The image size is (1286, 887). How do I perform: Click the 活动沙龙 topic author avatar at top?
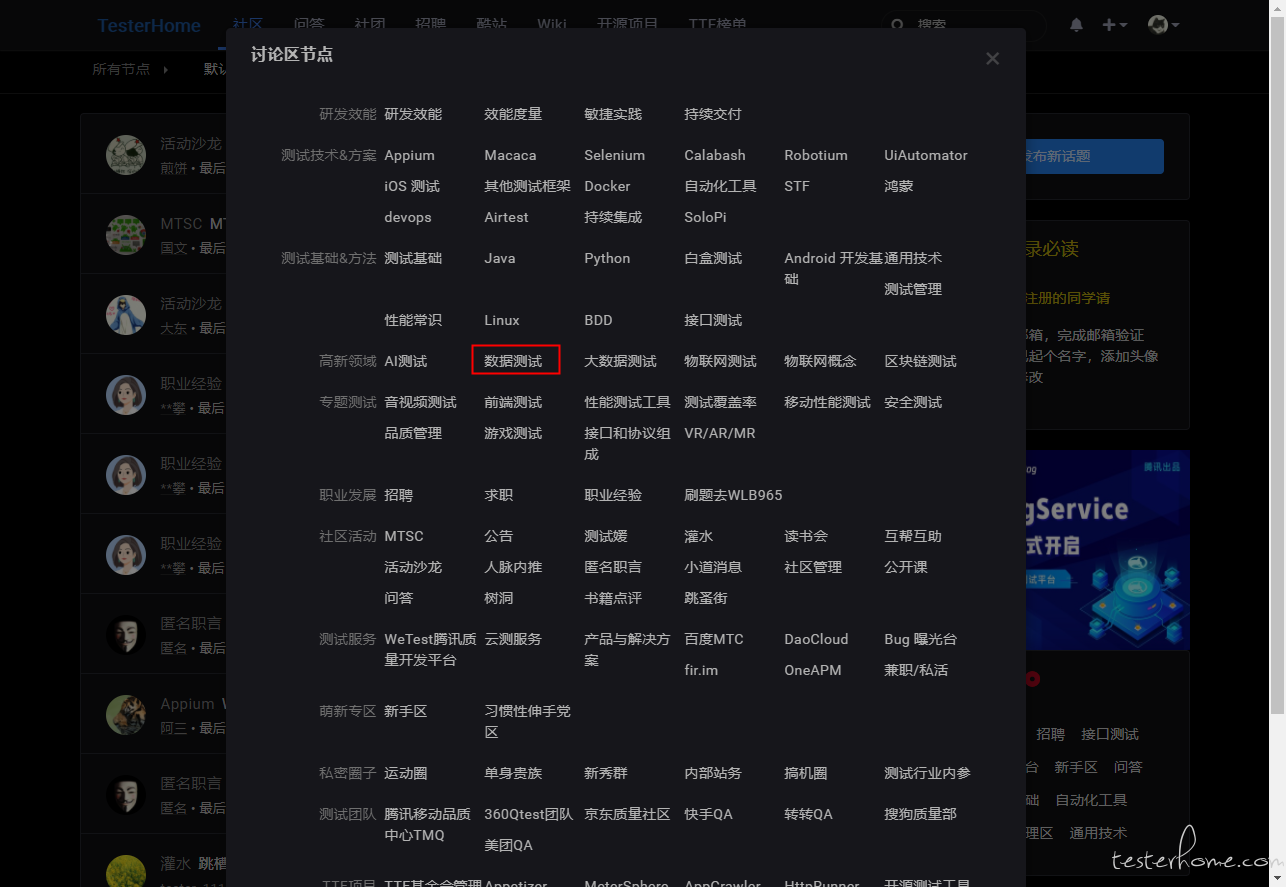[126, 155]
